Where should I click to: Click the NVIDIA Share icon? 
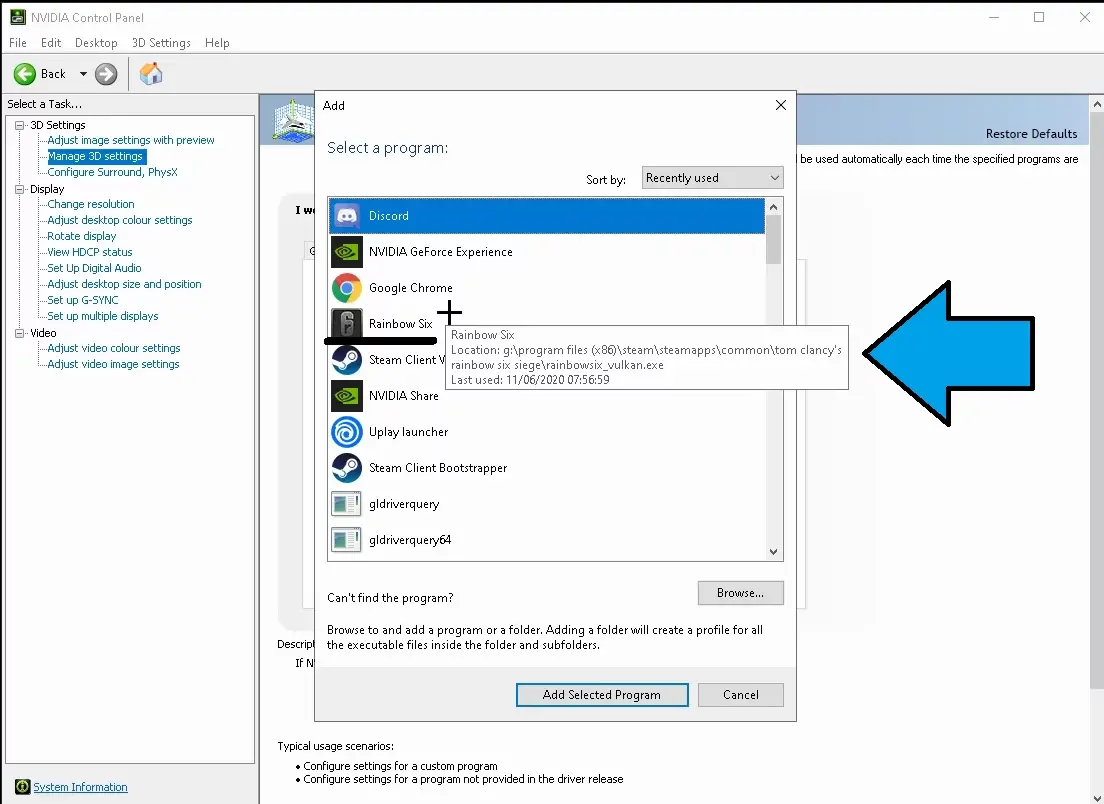(346, 396)
